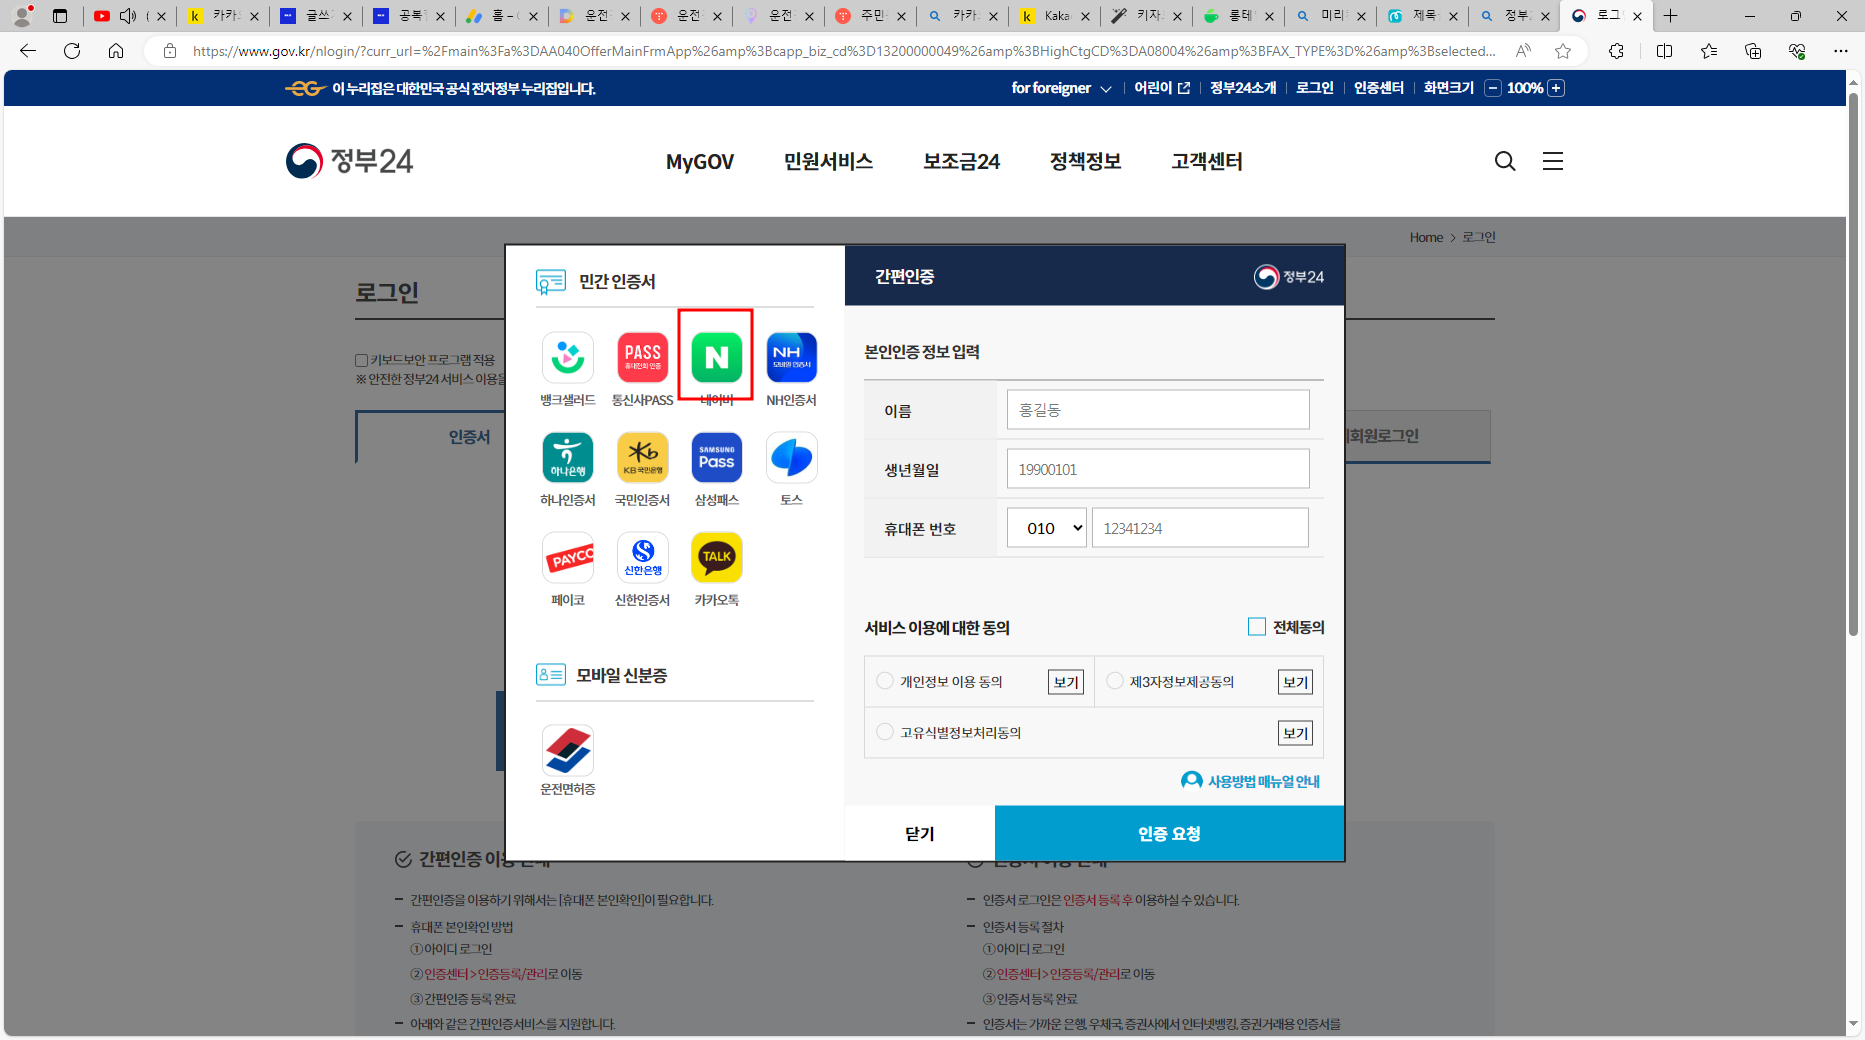The width and height of the screenshot is (1865, 1040).
Task: Decrease screen size with minus icon
Action: [x=1493, y=88]
